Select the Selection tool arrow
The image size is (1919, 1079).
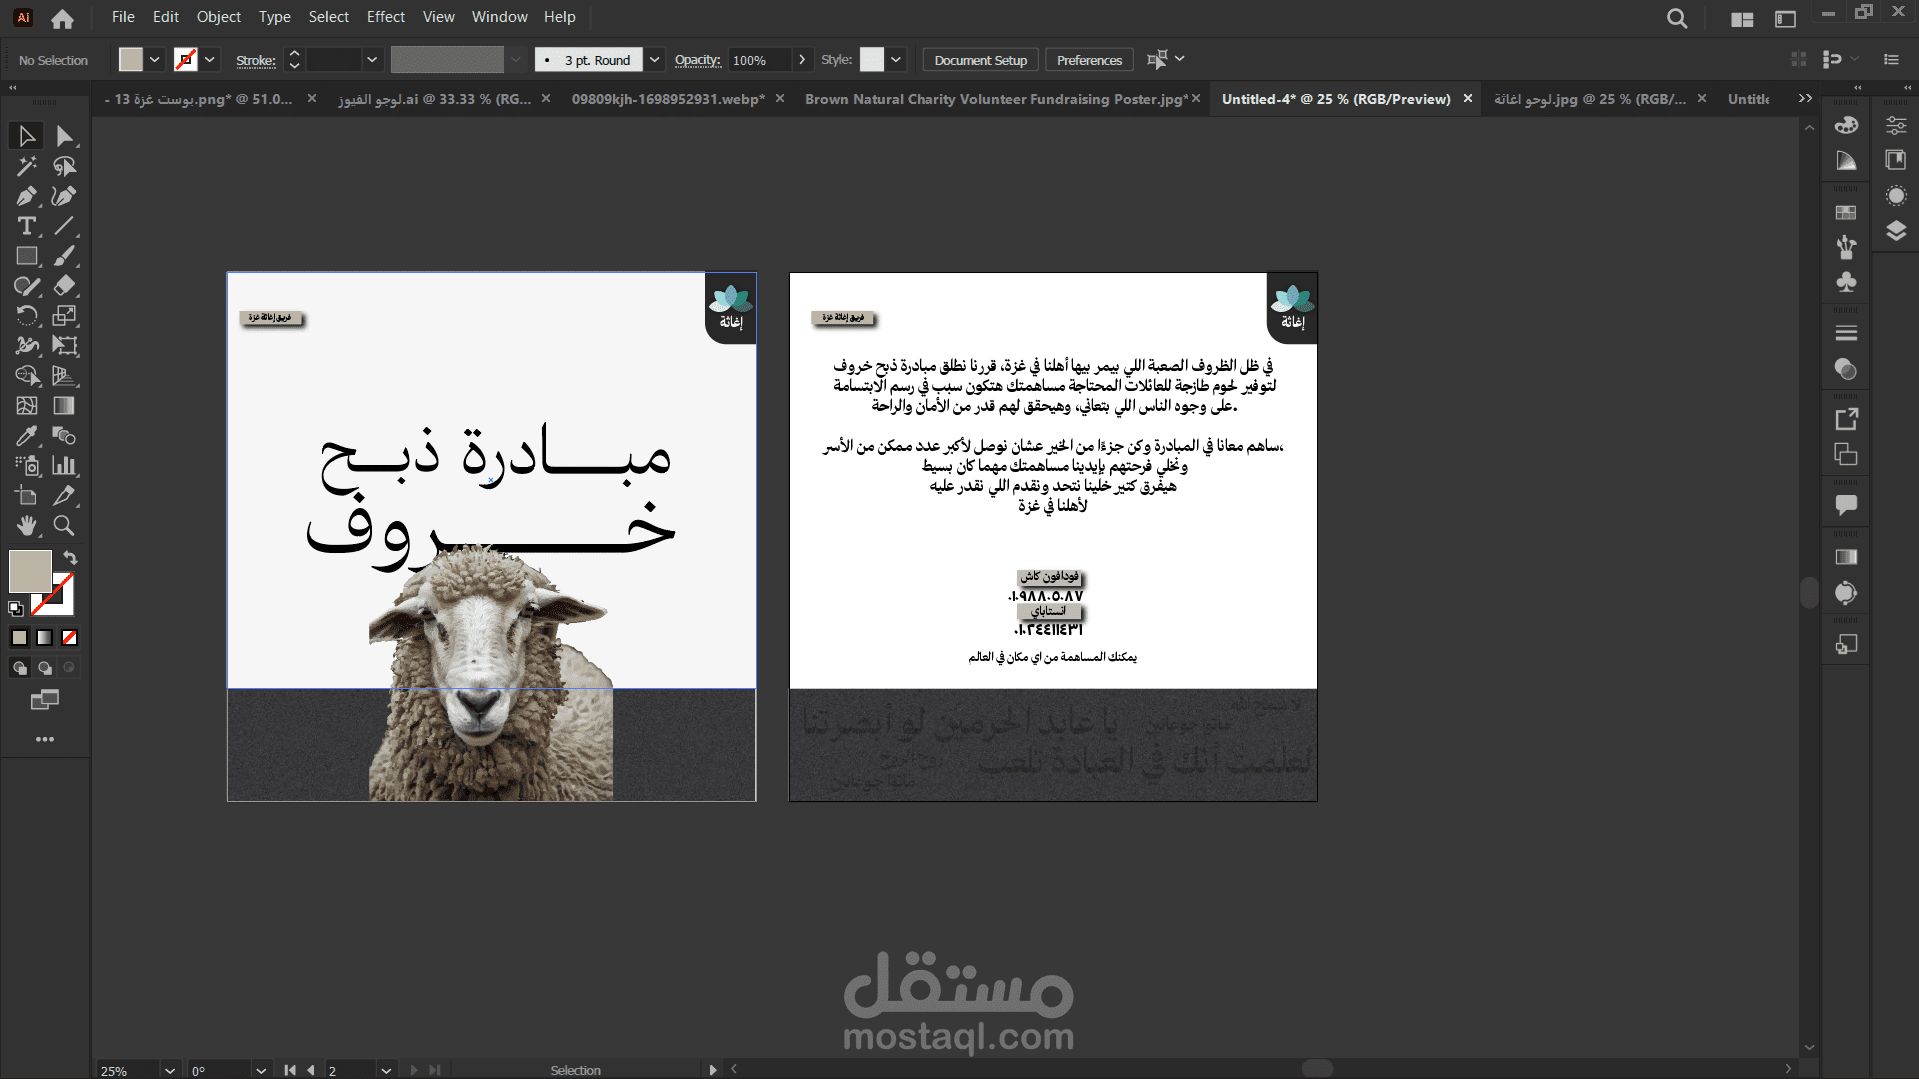[27, 136]
